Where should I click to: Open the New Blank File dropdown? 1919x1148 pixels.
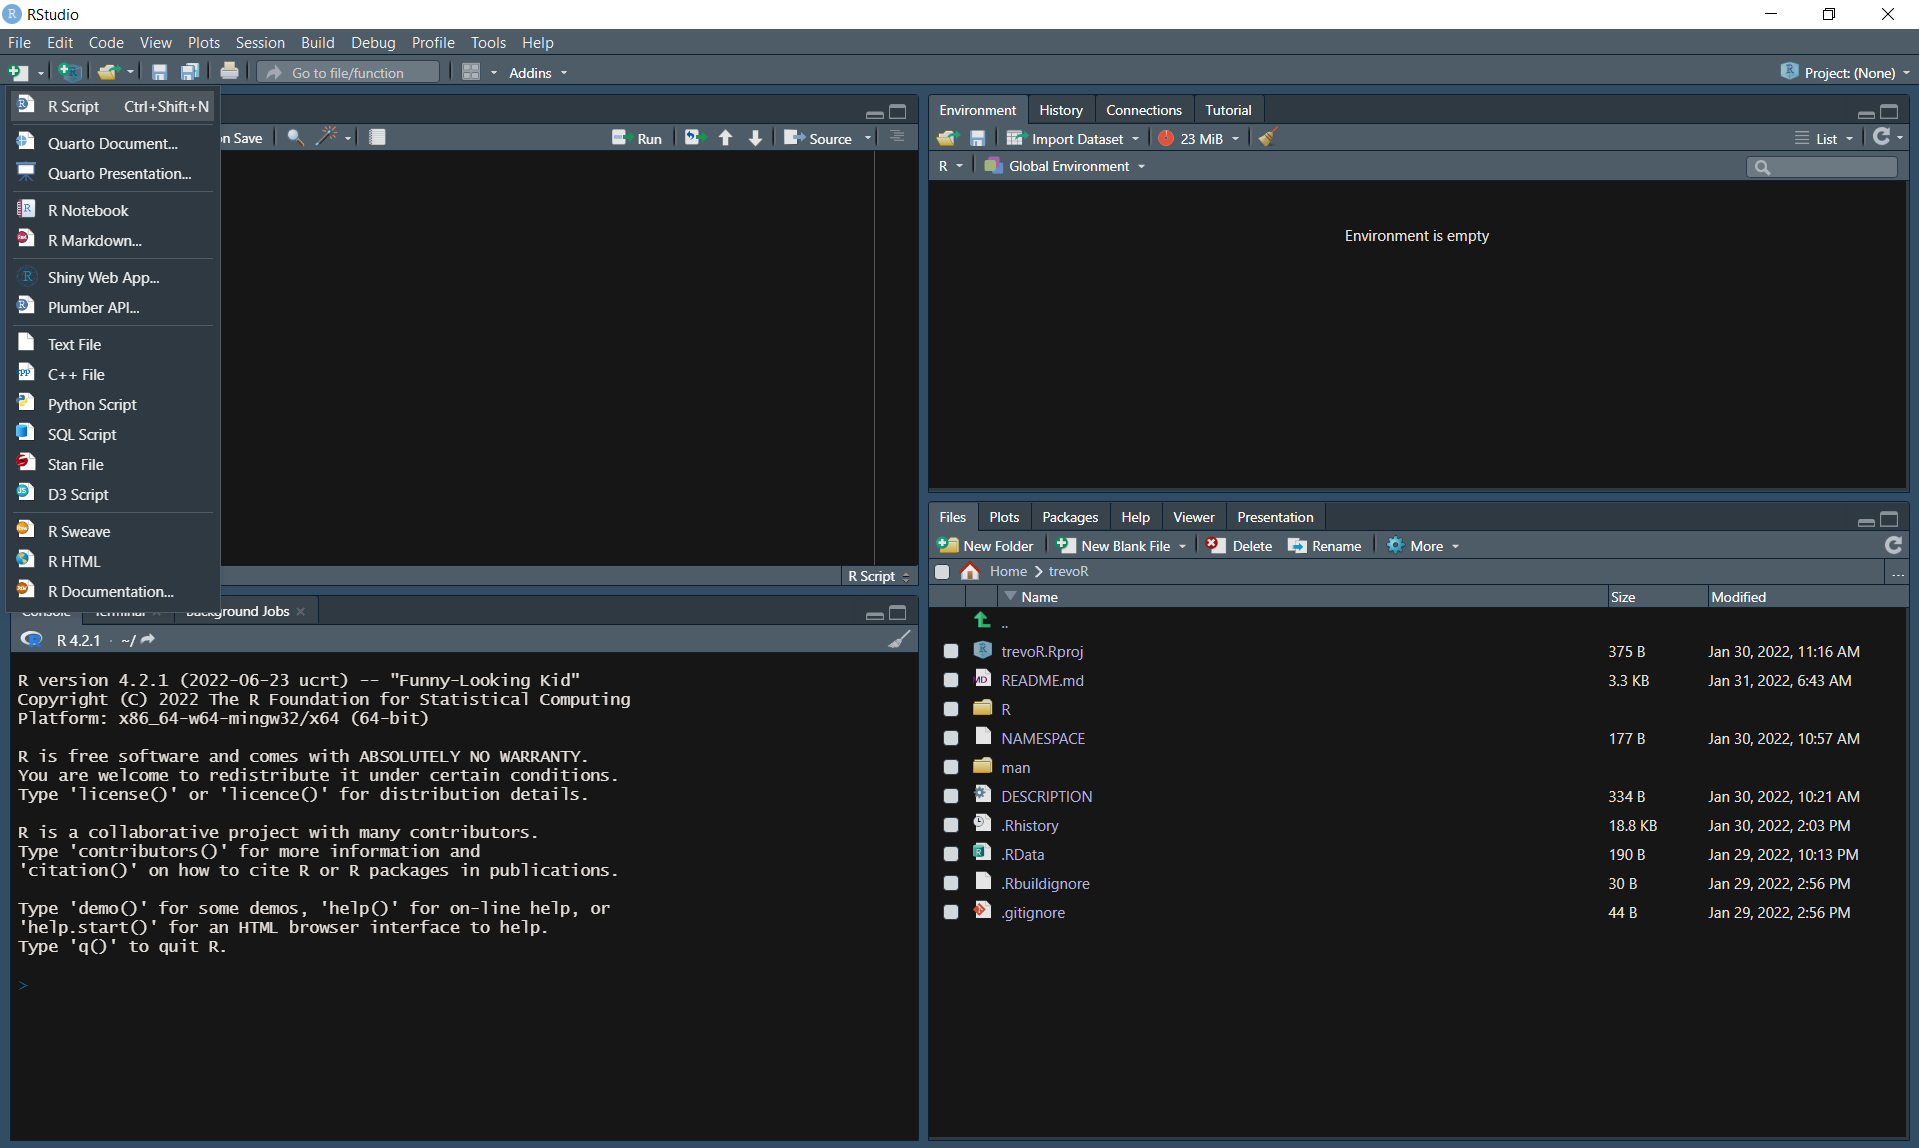tap(1121, 545)
